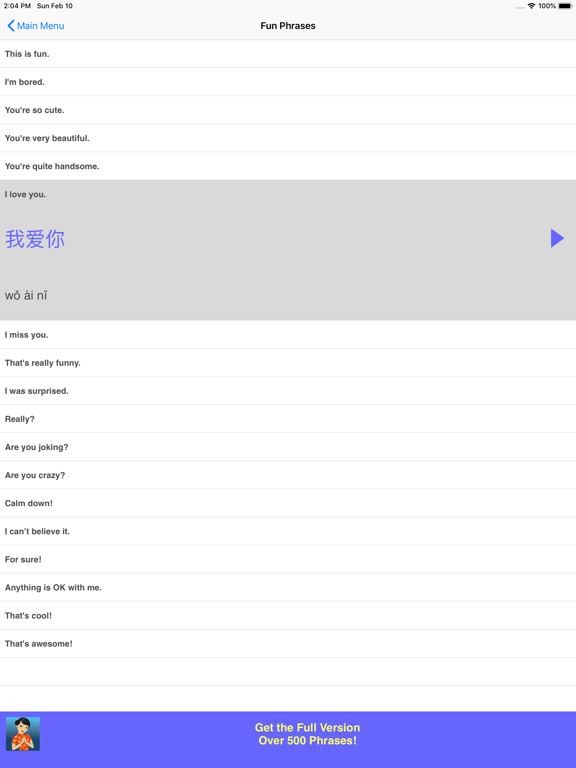Image resolution: width=576 pixels, height=768 pixels.
Task: Tap the back chevron arrow icon
Action: (11, 26)
